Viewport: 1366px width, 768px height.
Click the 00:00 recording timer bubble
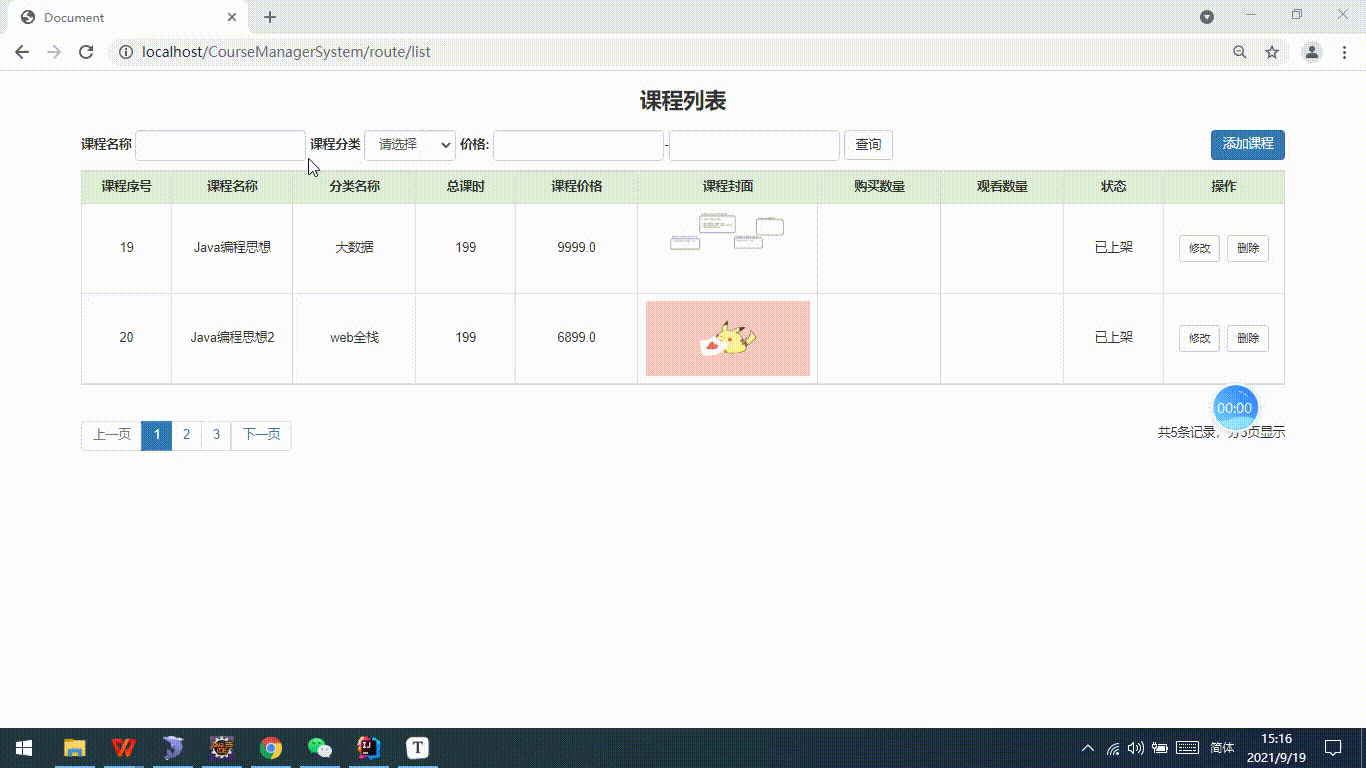point(1235,408)
